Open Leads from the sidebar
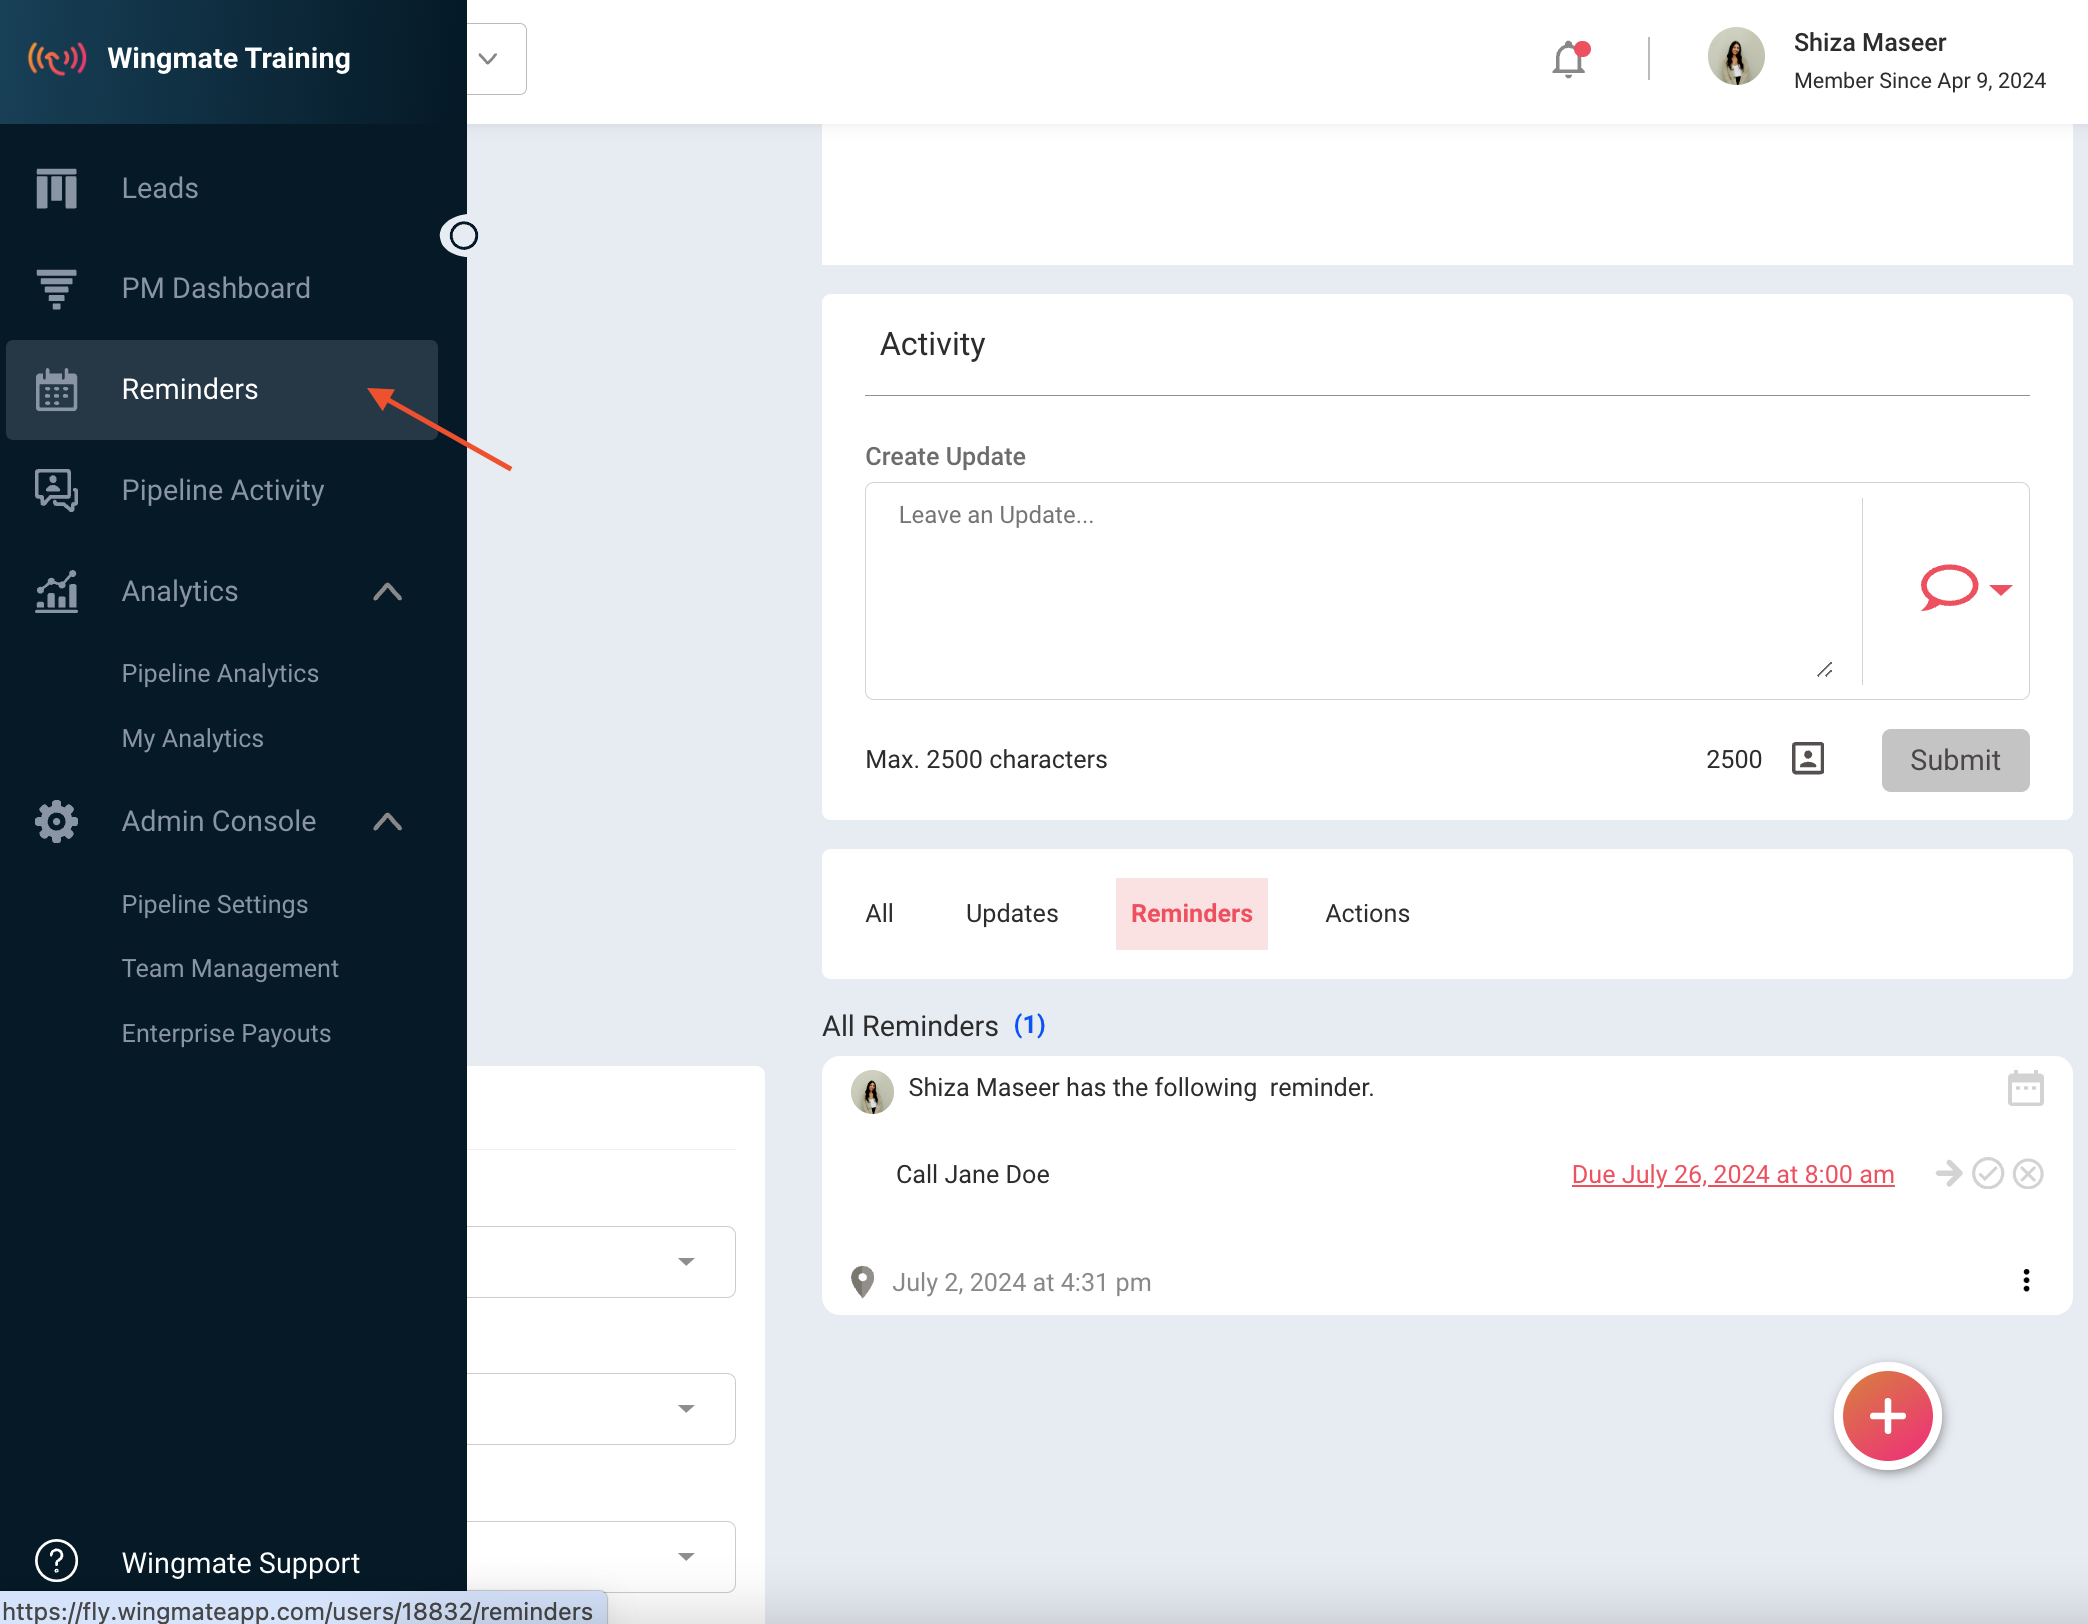Image resolution: width=2088 pixels, height=1624 pixels. (x=160, y=188)
